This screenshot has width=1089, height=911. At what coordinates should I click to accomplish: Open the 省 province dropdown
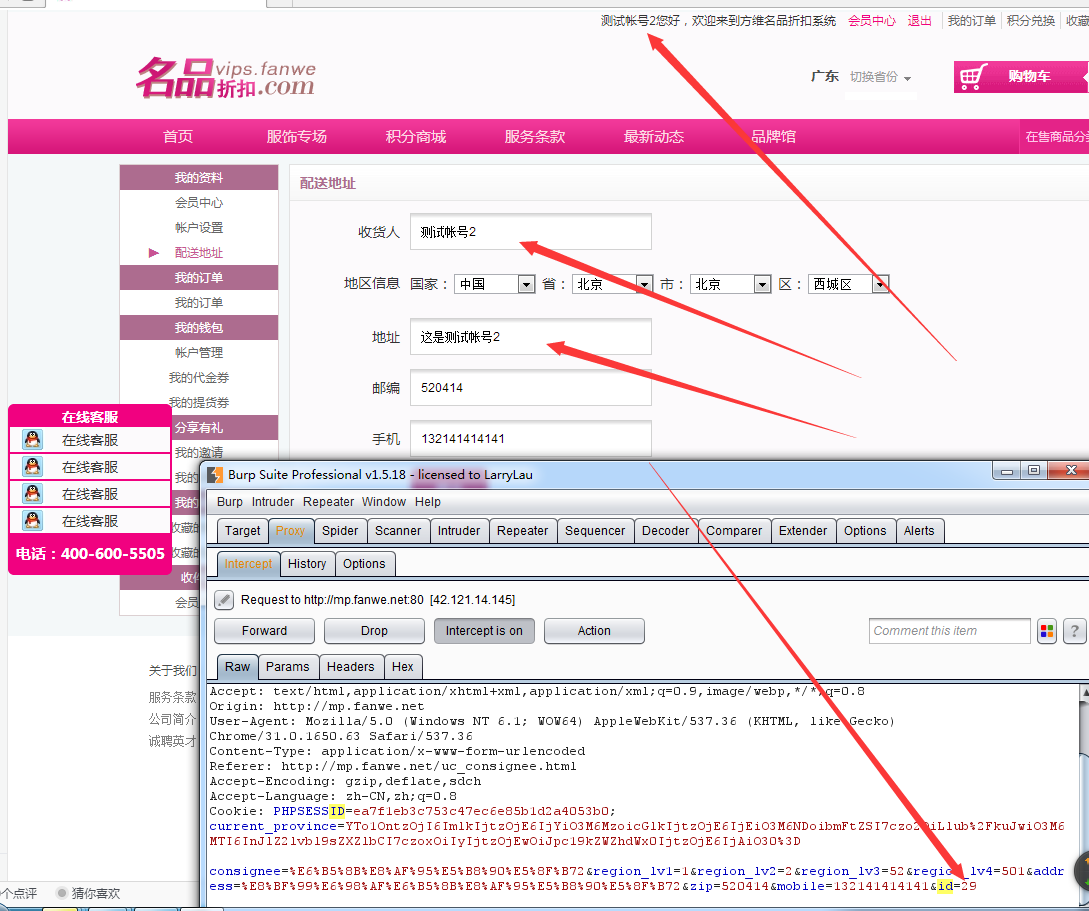coord(613,284)
